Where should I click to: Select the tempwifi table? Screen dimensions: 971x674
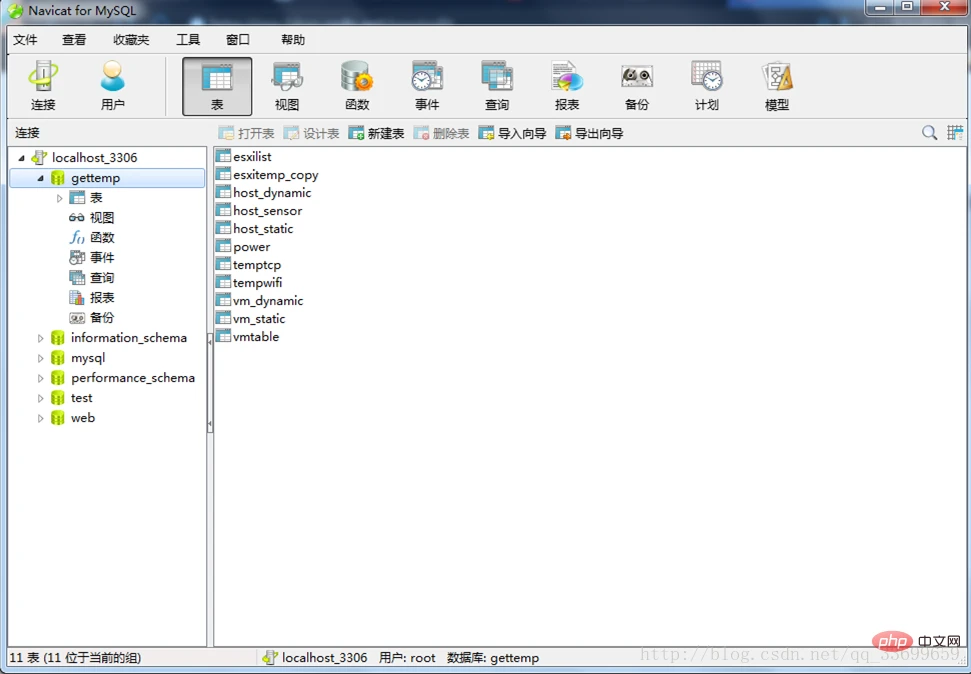(x=250, y=282)
